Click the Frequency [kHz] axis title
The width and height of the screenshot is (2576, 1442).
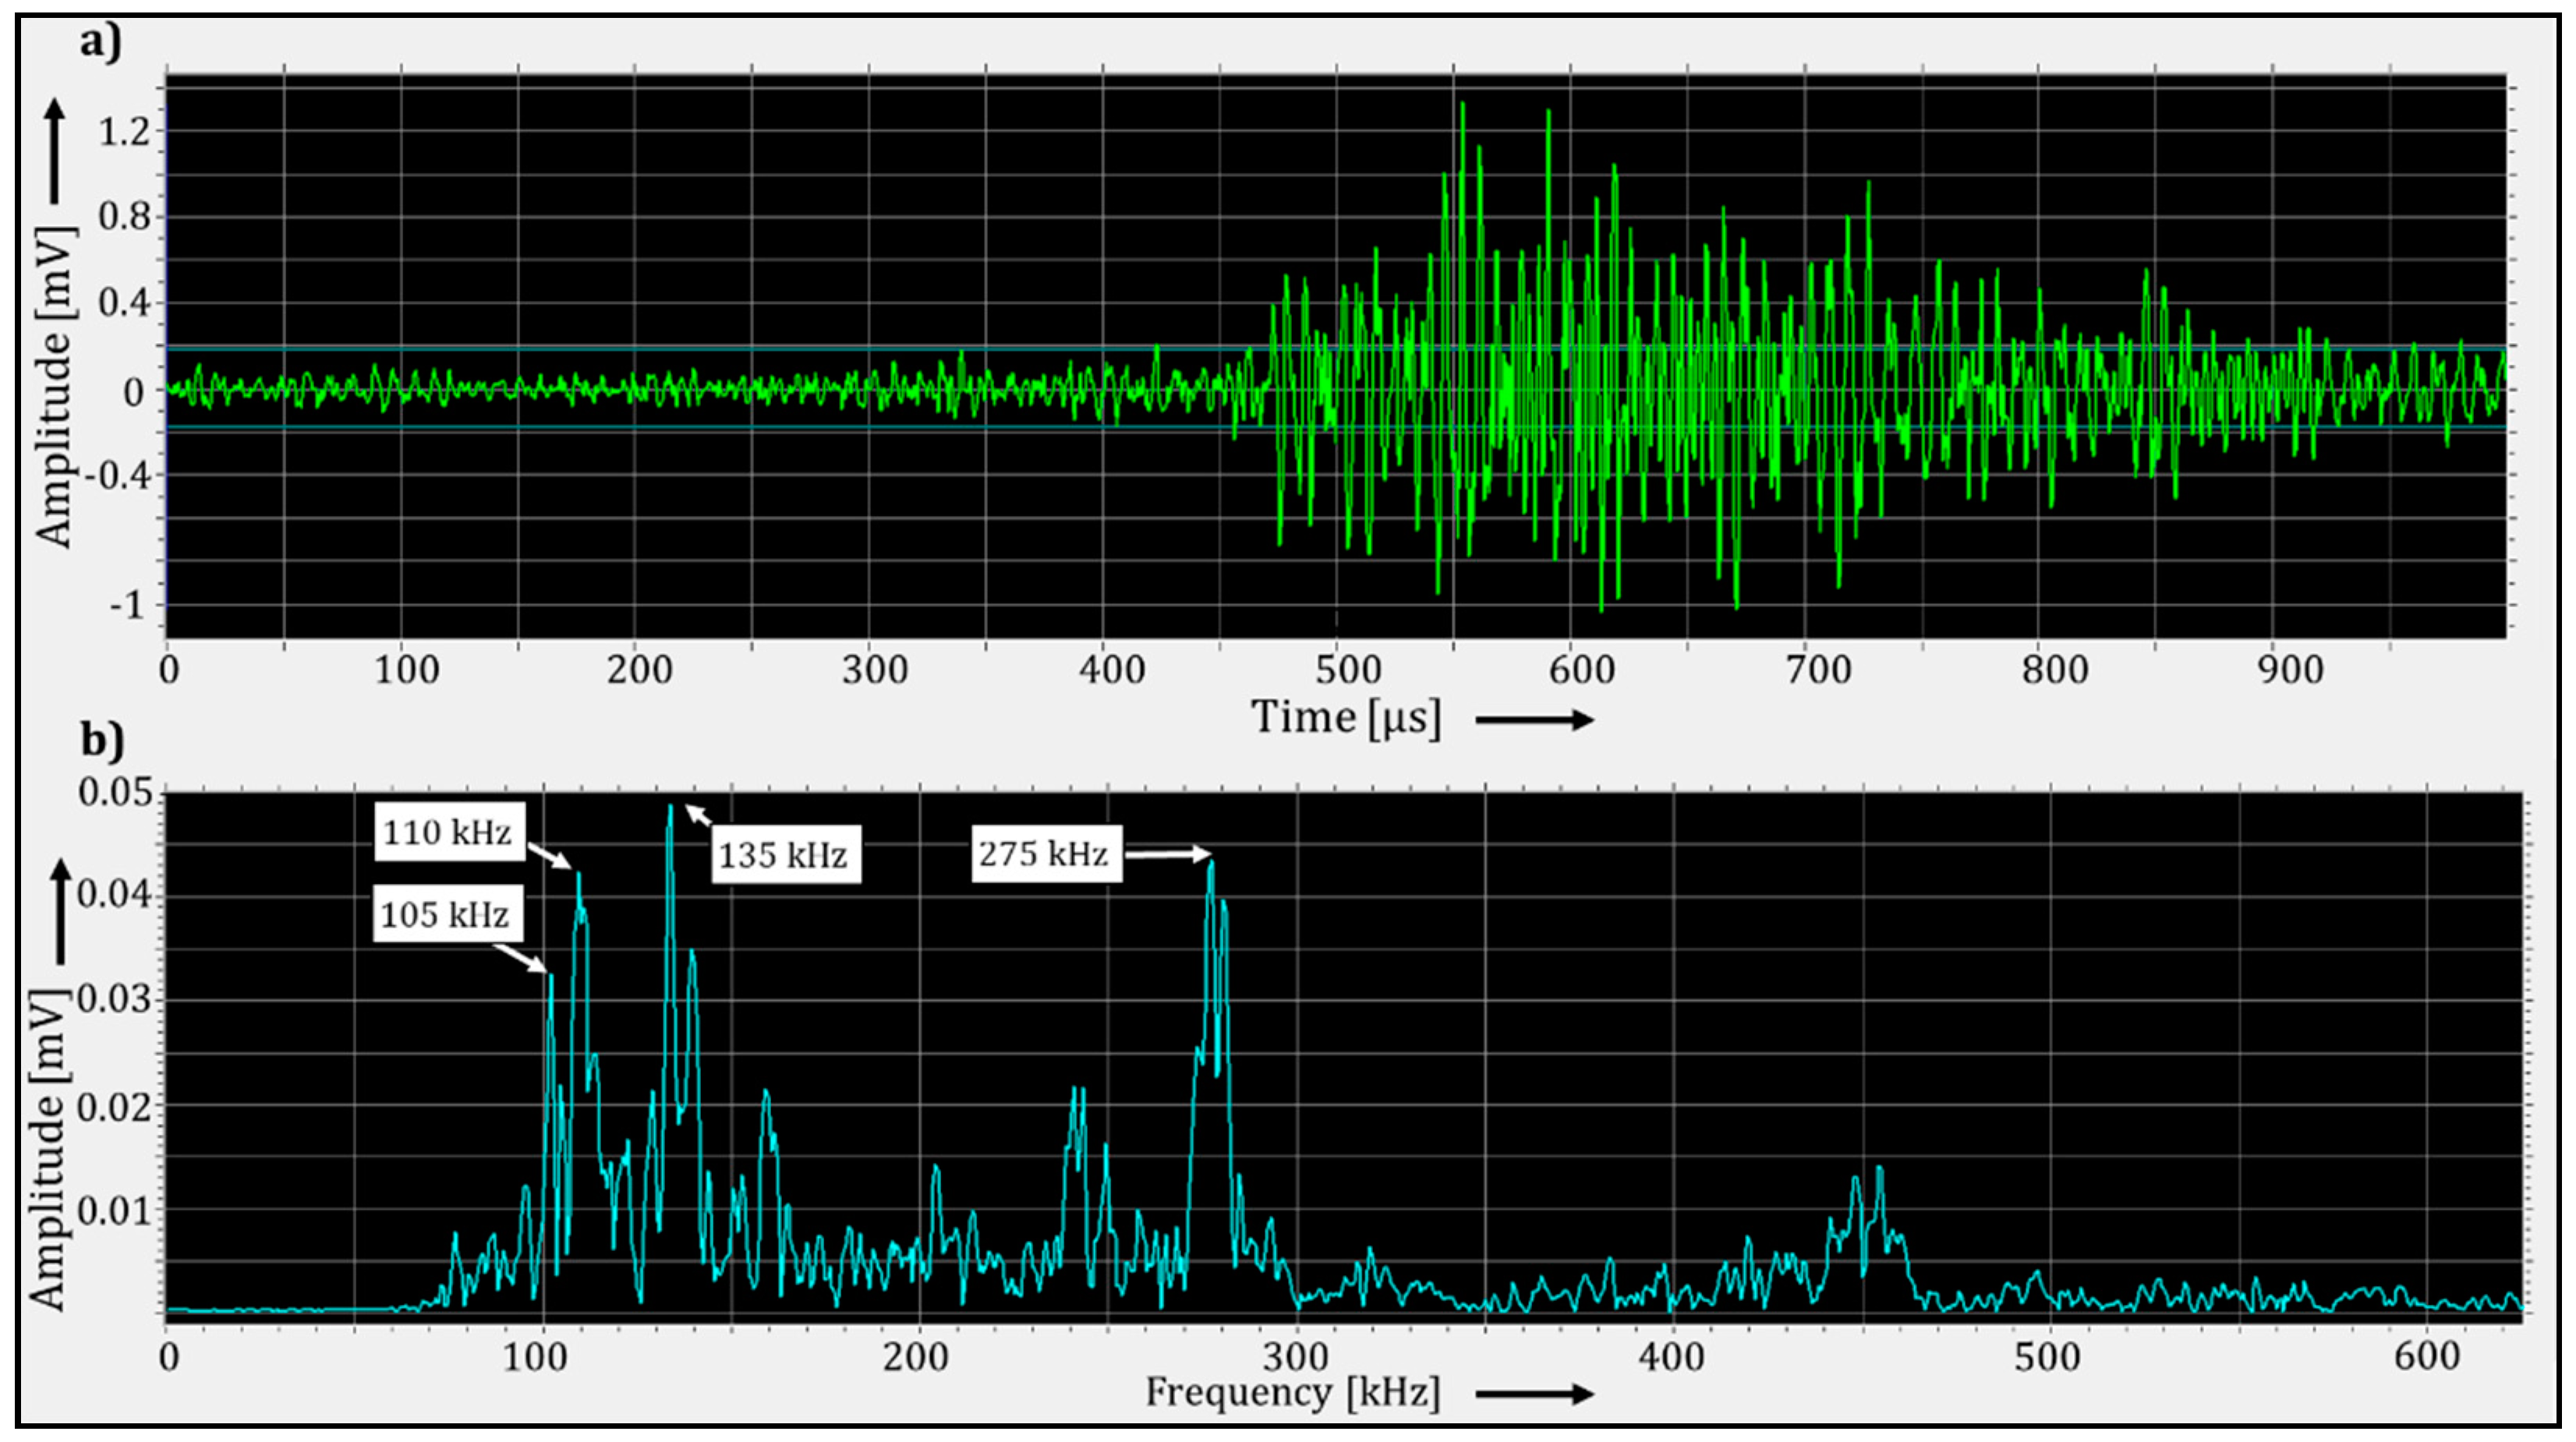point(1292,1392)
